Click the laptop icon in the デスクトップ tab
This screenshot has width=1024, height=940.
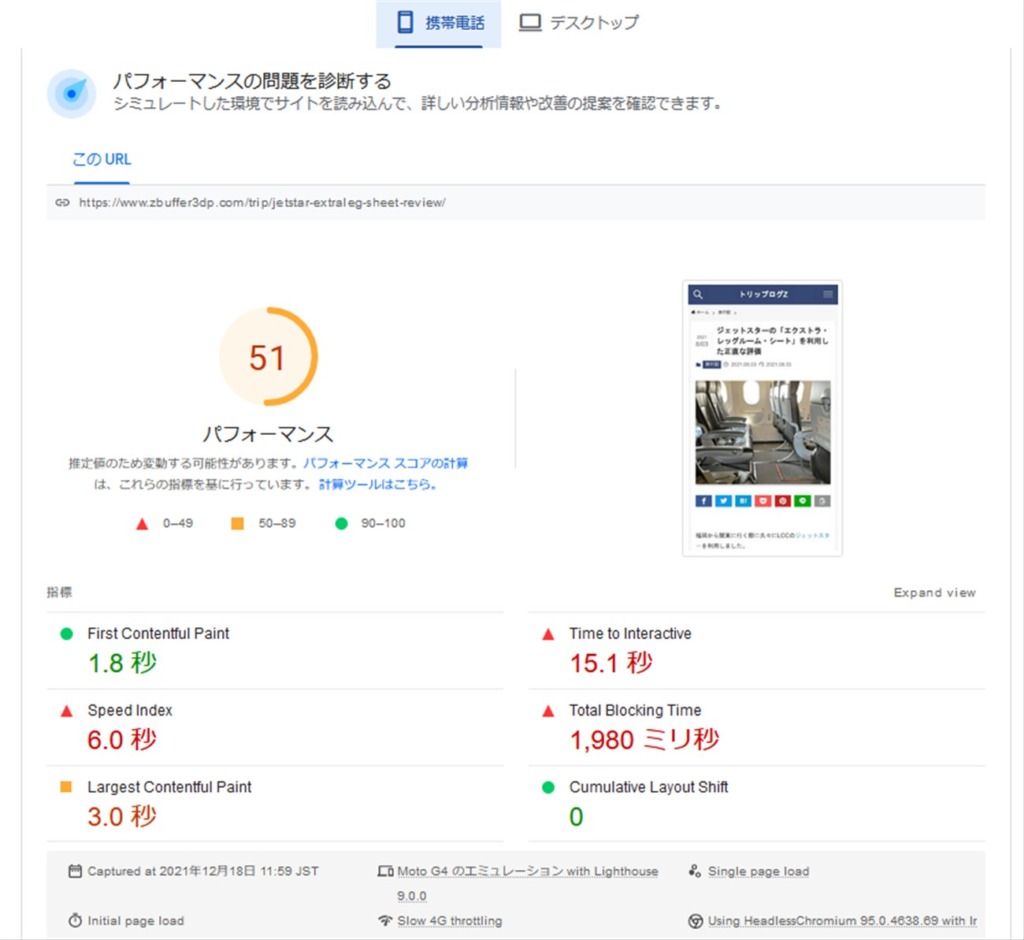point(530,23)
